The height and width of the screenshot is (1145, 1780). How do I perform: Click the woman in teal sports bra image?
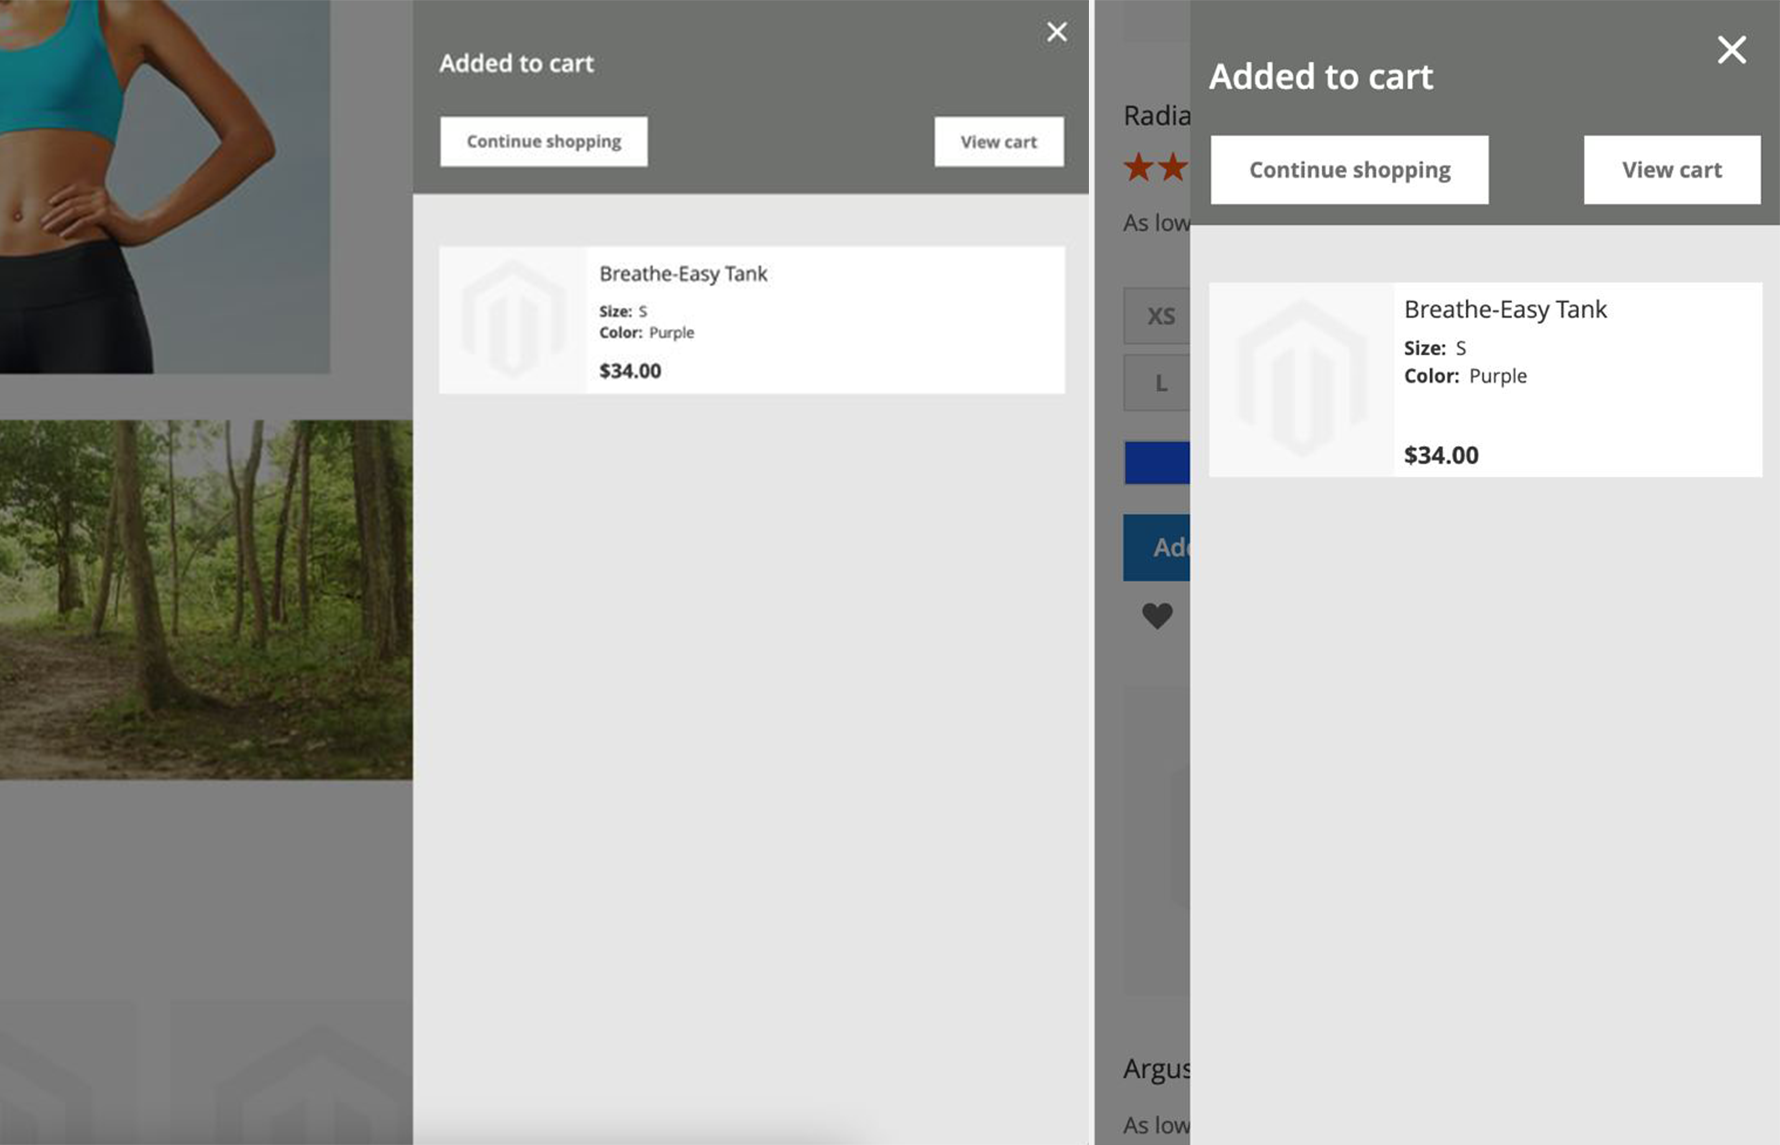165,187
